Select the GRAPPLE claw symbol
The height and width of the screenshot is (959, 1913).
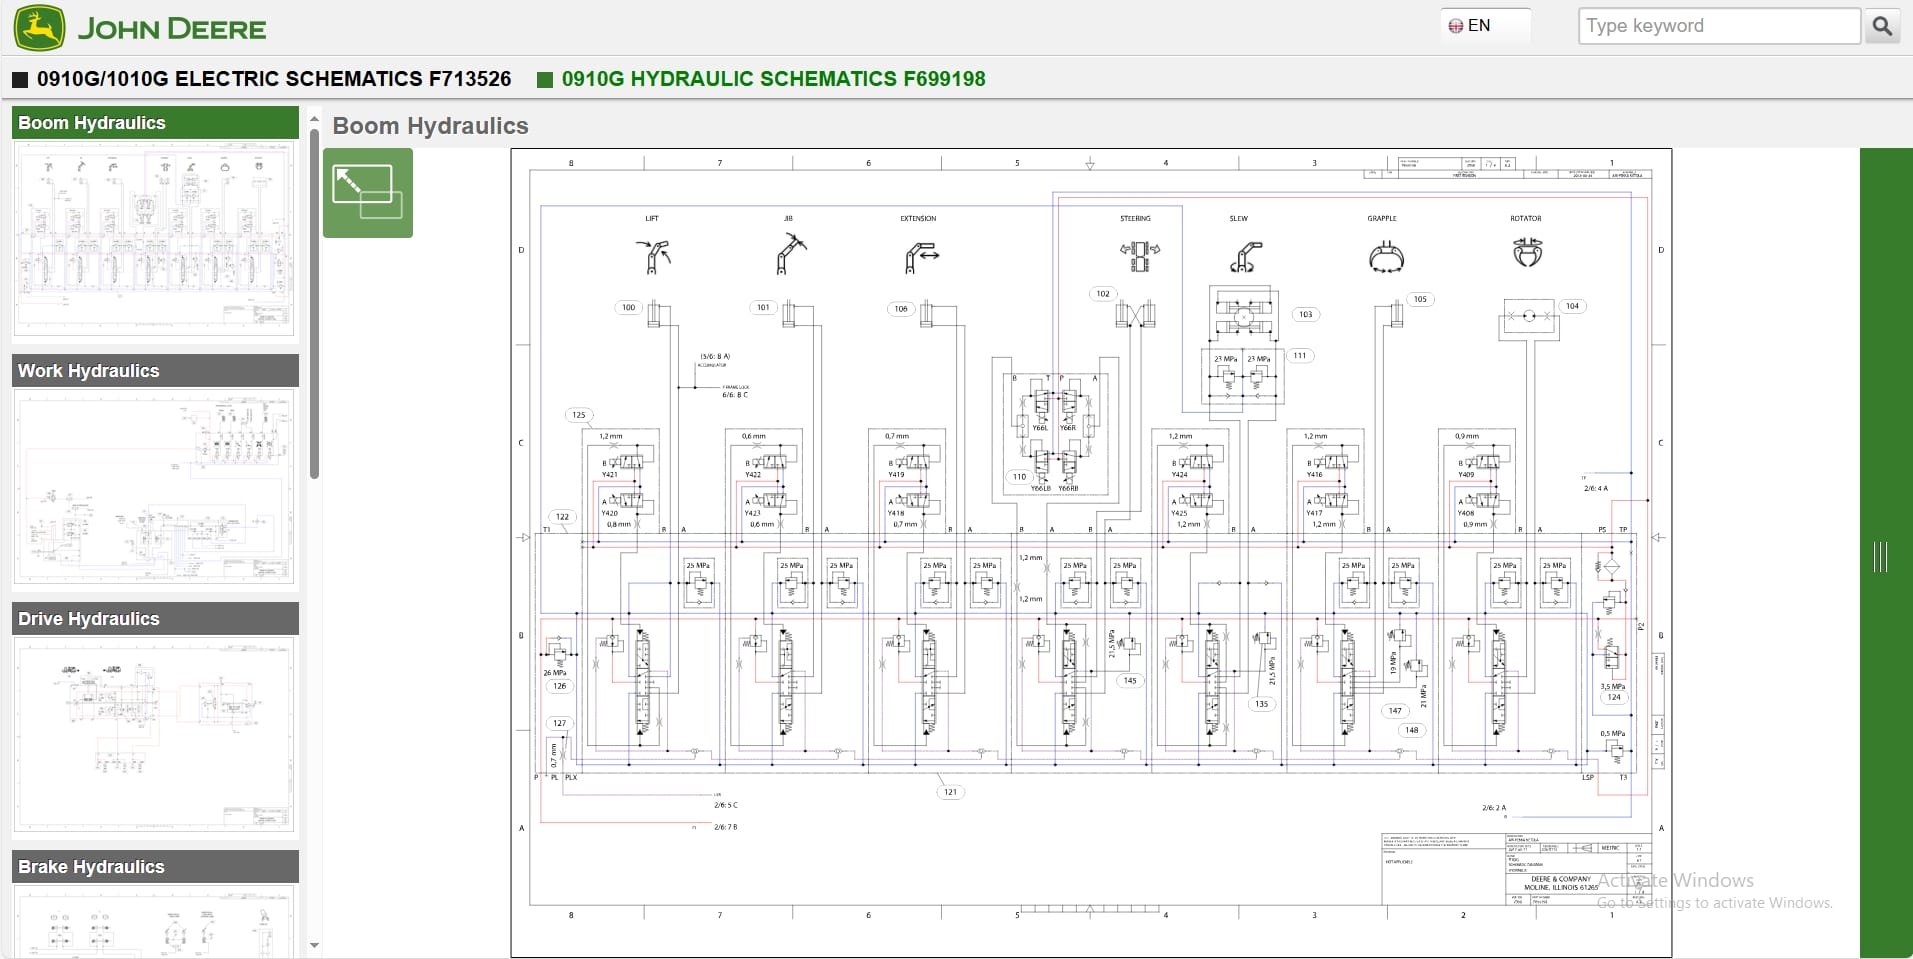pyautogui.click(x=1386, y=257)
